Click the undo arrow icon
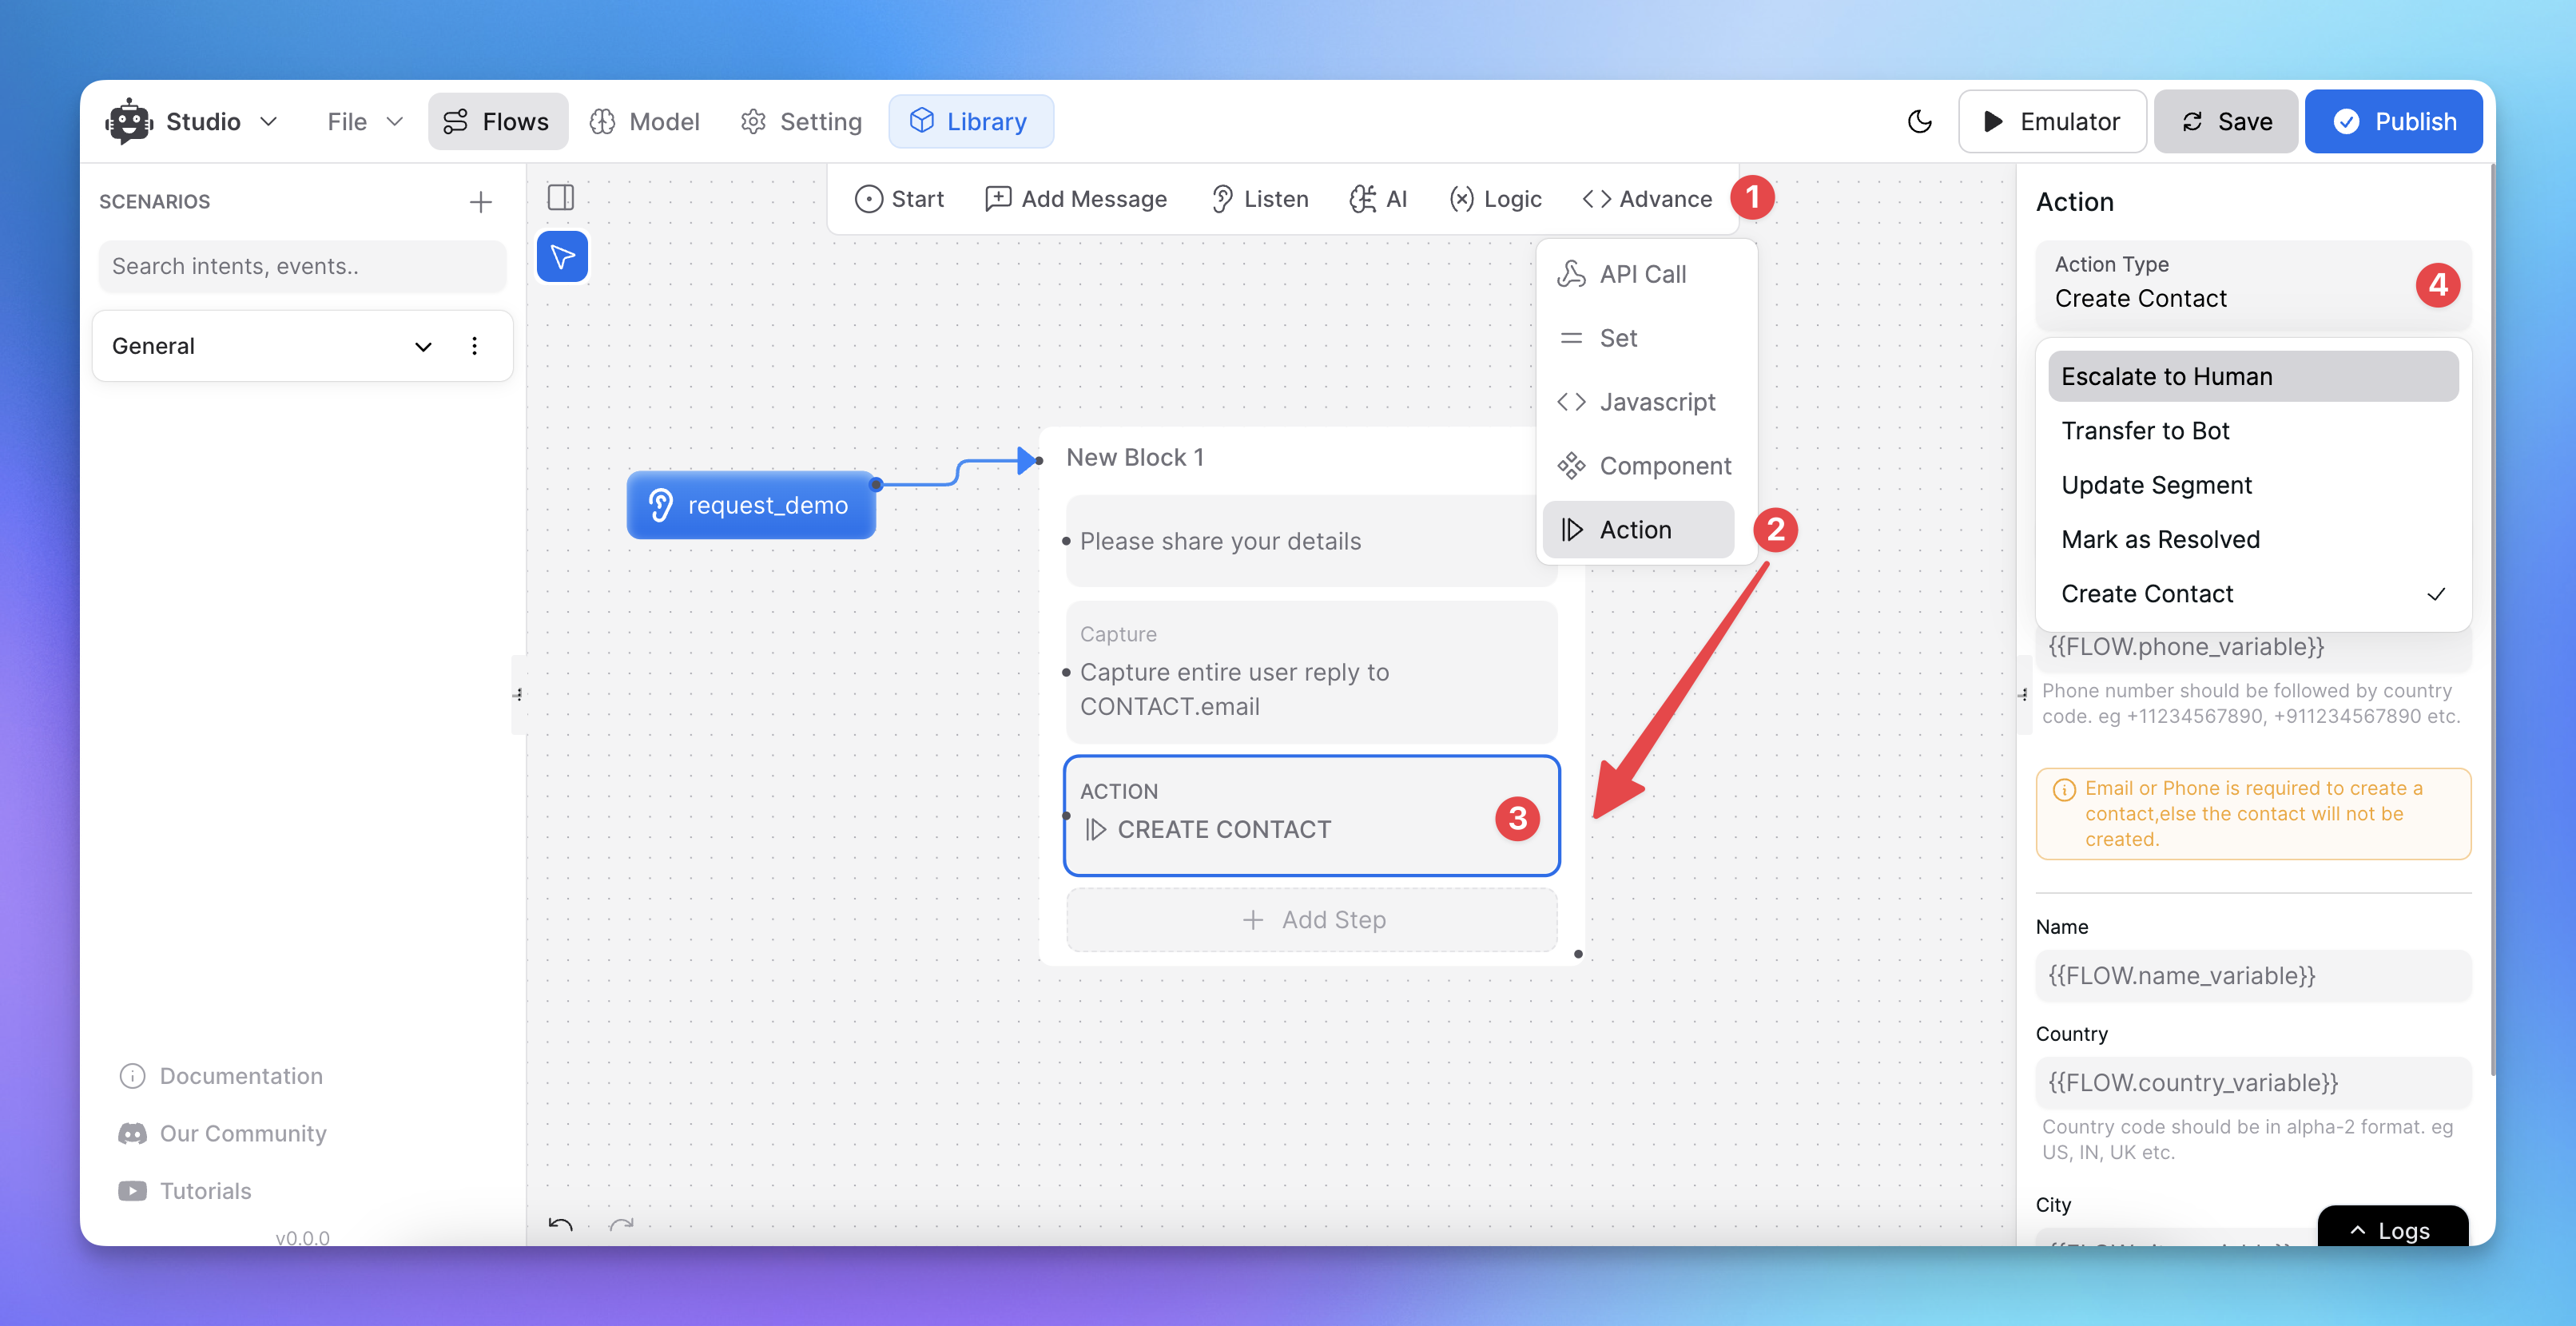Image resolution: width=2576 pixels, height=1326 pixels. click(x=561, y=1224)
